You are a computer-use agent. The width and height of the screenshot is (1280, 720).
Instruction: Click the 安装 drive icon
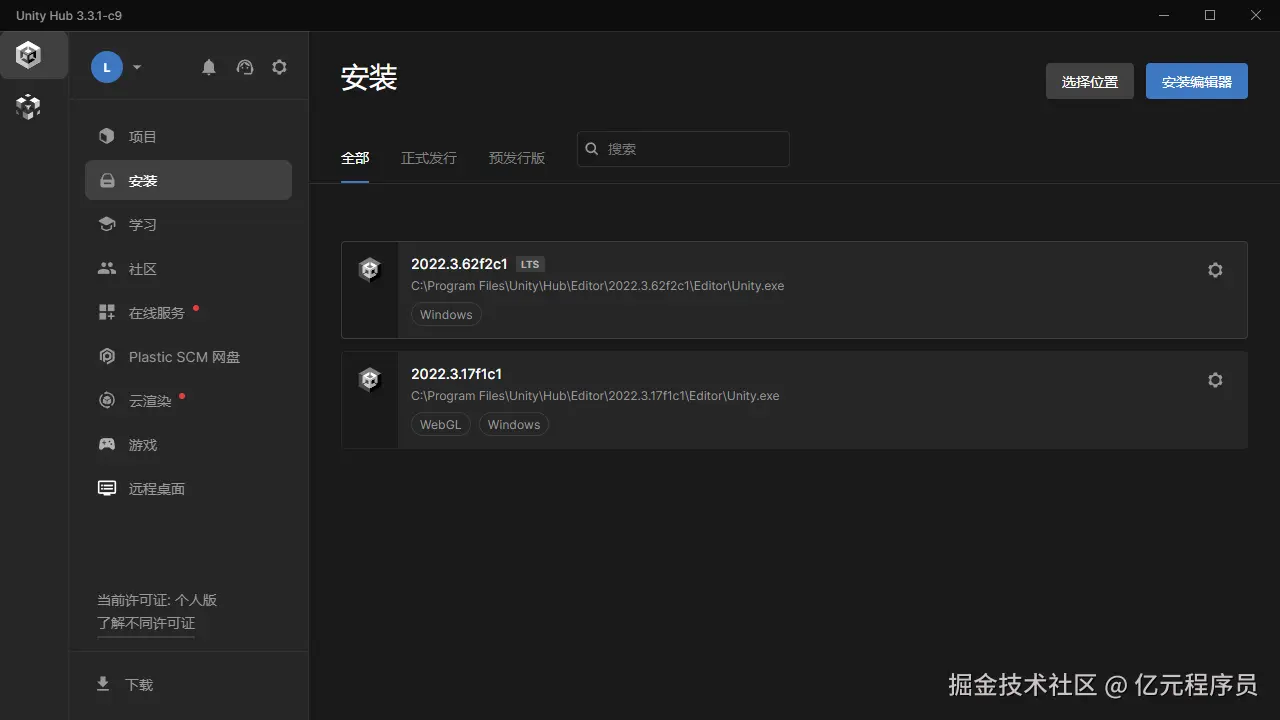(107, 181)
